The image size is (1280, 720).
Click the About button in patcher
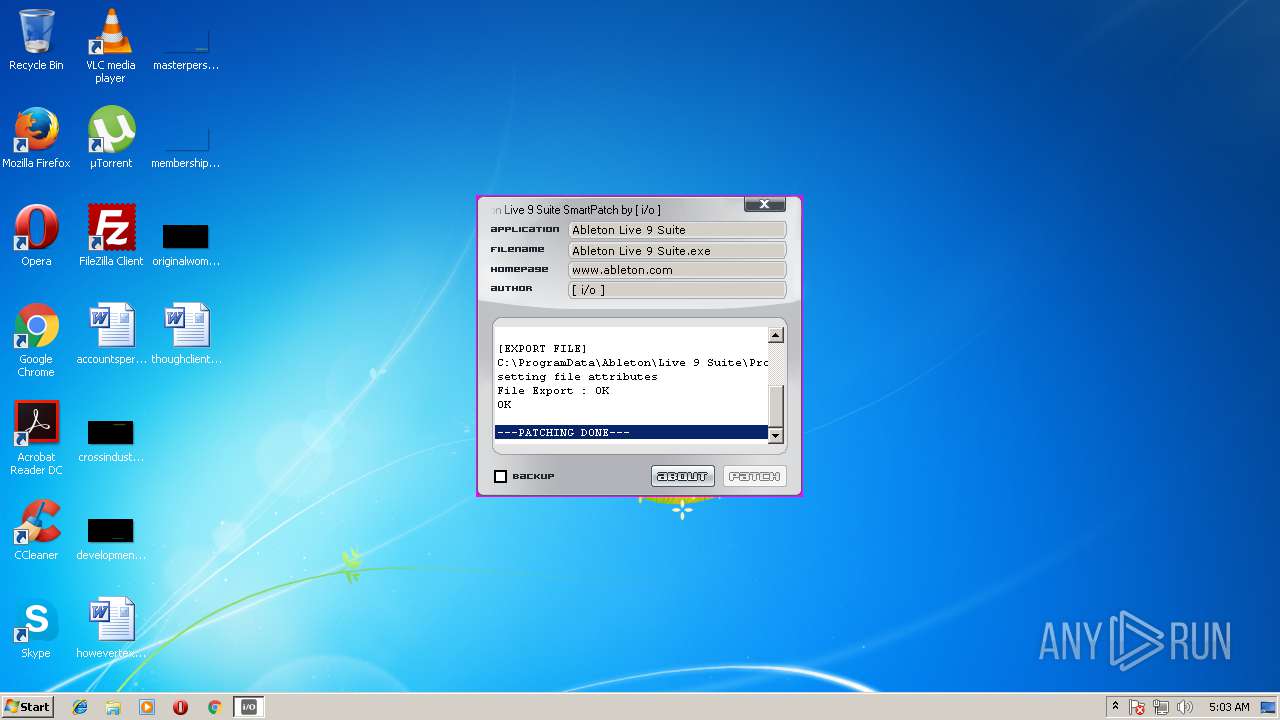683,476
